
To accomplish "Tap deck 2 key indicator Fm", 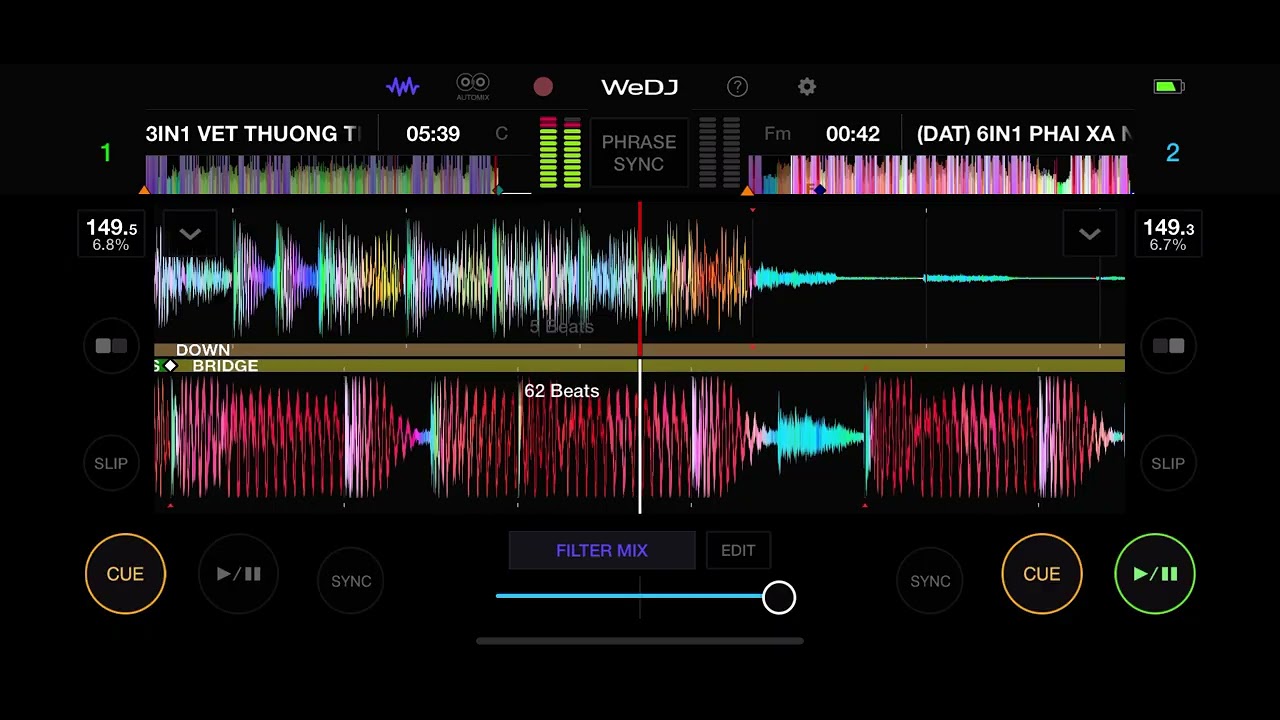I will (x=777, y=134).
